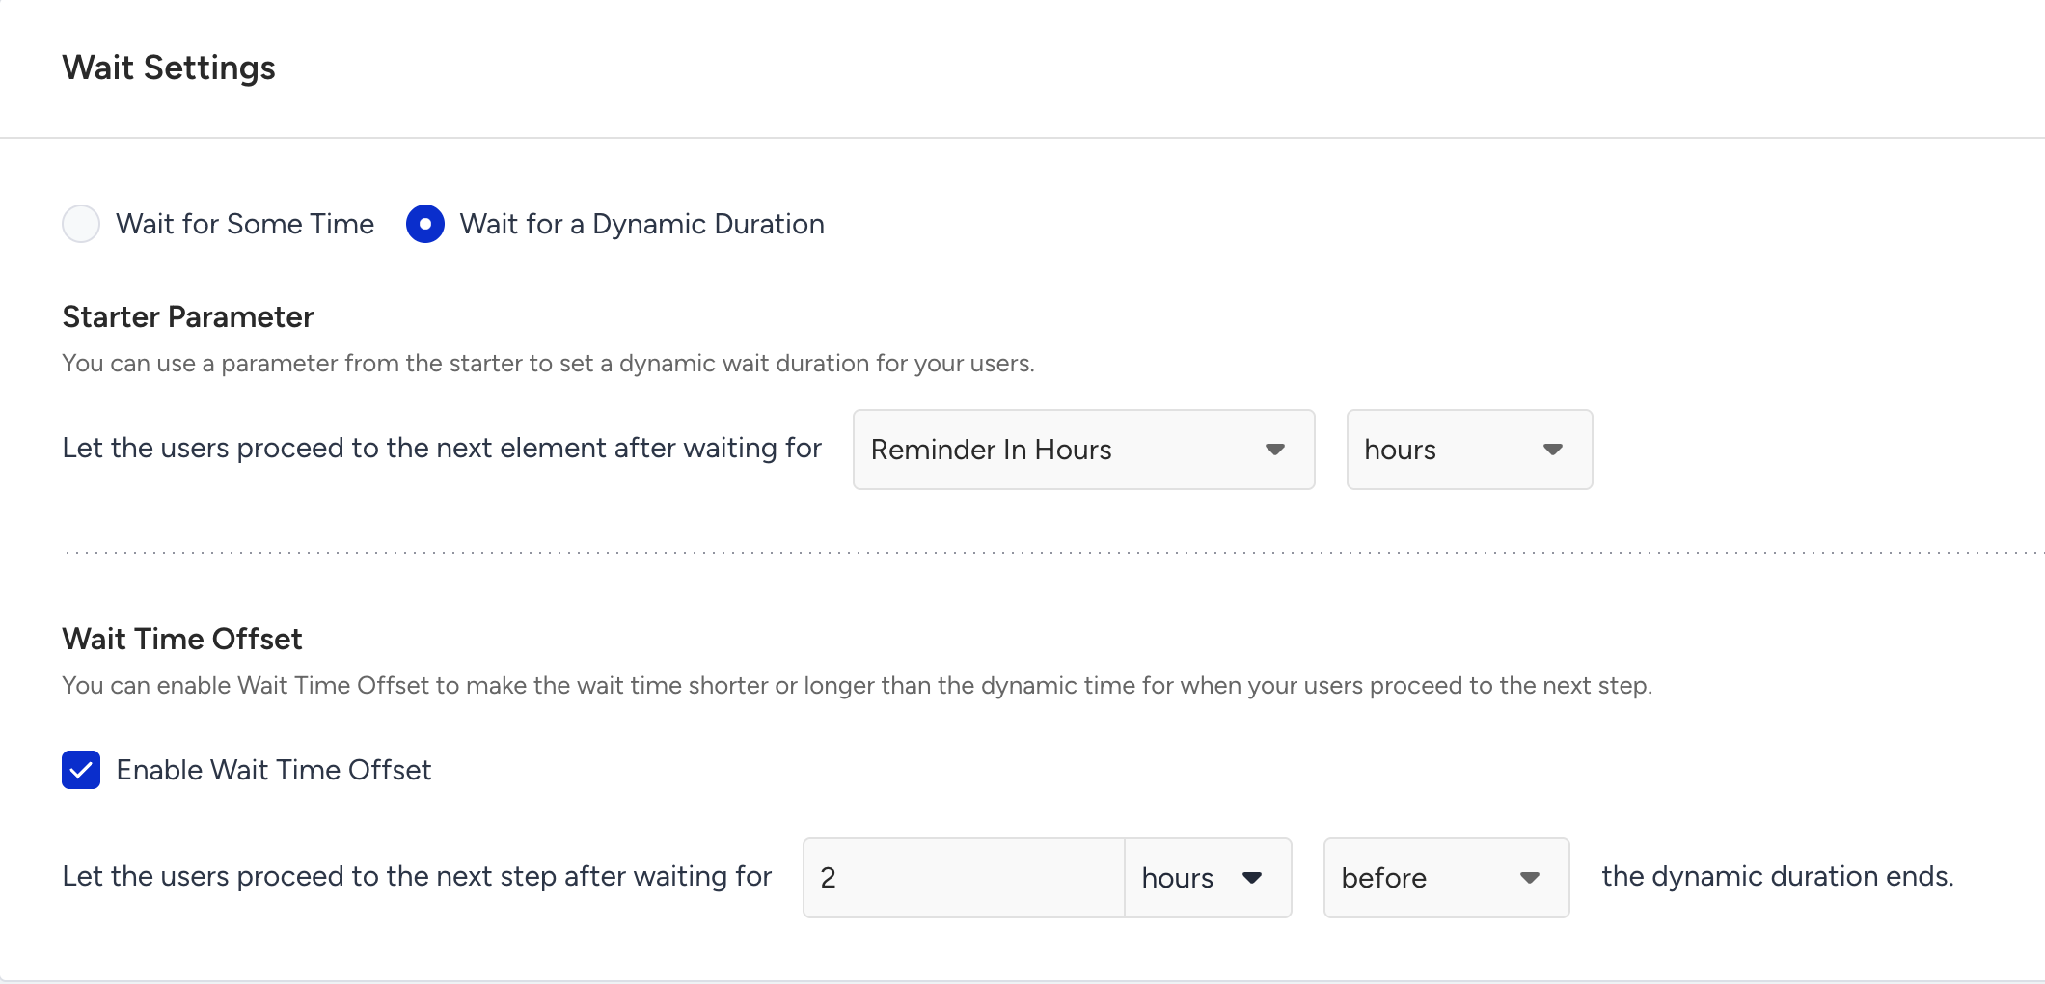Open the before/after offset dropdown
The height and width of the screenshot is (984, 2045).
[1446, 877]
